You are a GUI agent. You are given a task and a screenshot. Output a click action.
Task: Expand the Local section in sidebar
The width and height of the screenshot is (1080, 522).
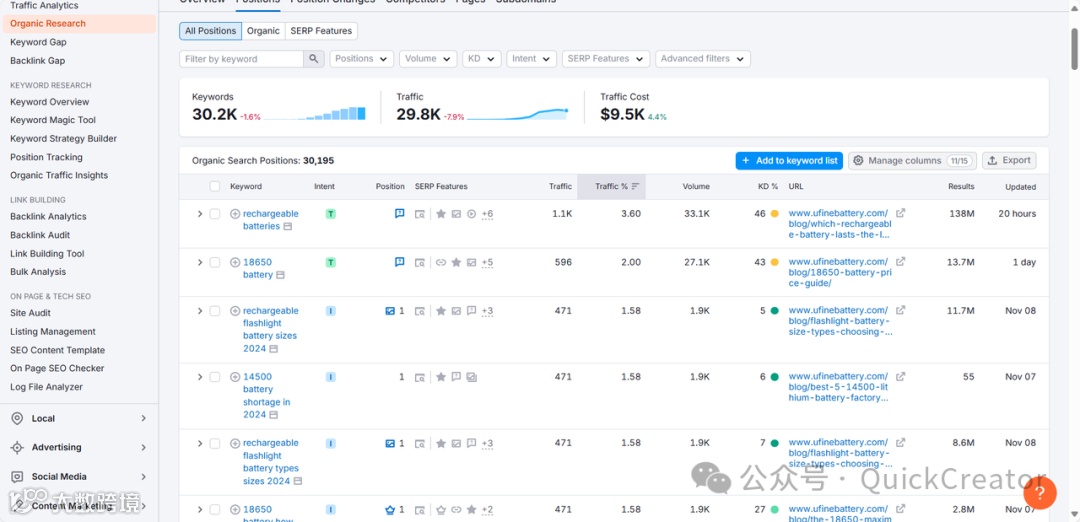click(x=143, y=419)
